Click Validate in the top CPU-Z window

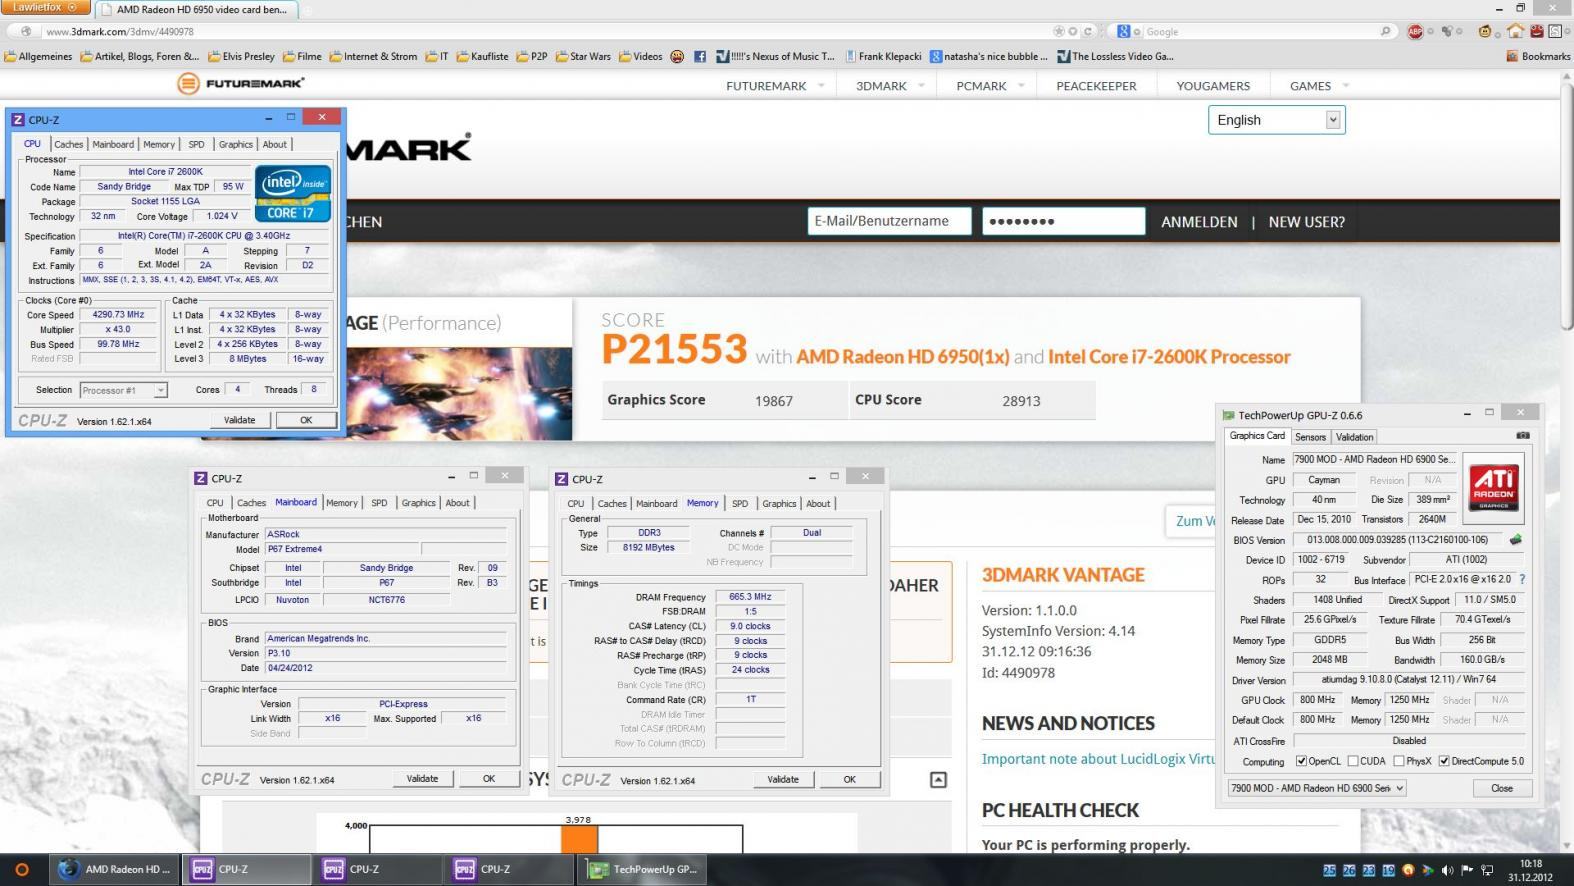[239, 420]
